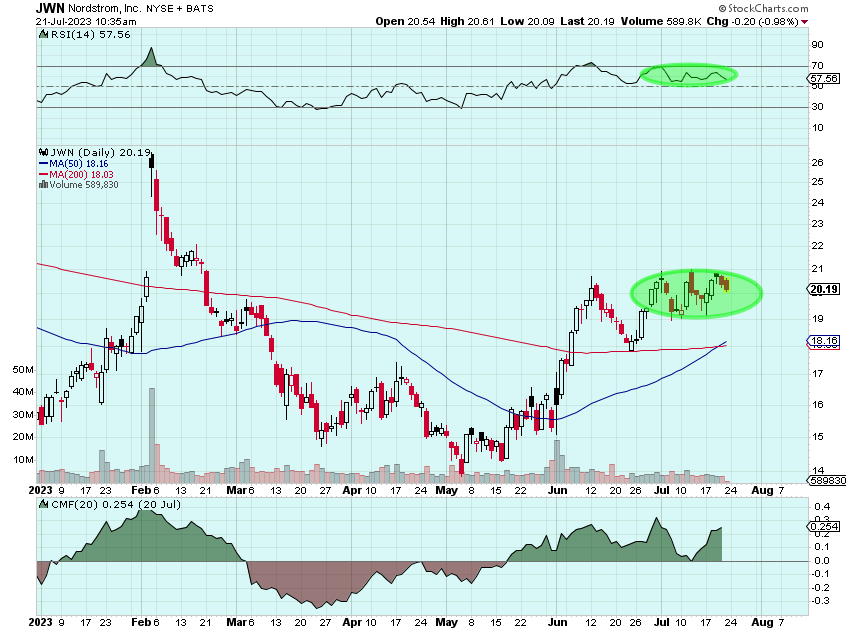Click the tallest February volume spike bar
The width and height of the screenshot is (858, 629).
tap(152, 435)
